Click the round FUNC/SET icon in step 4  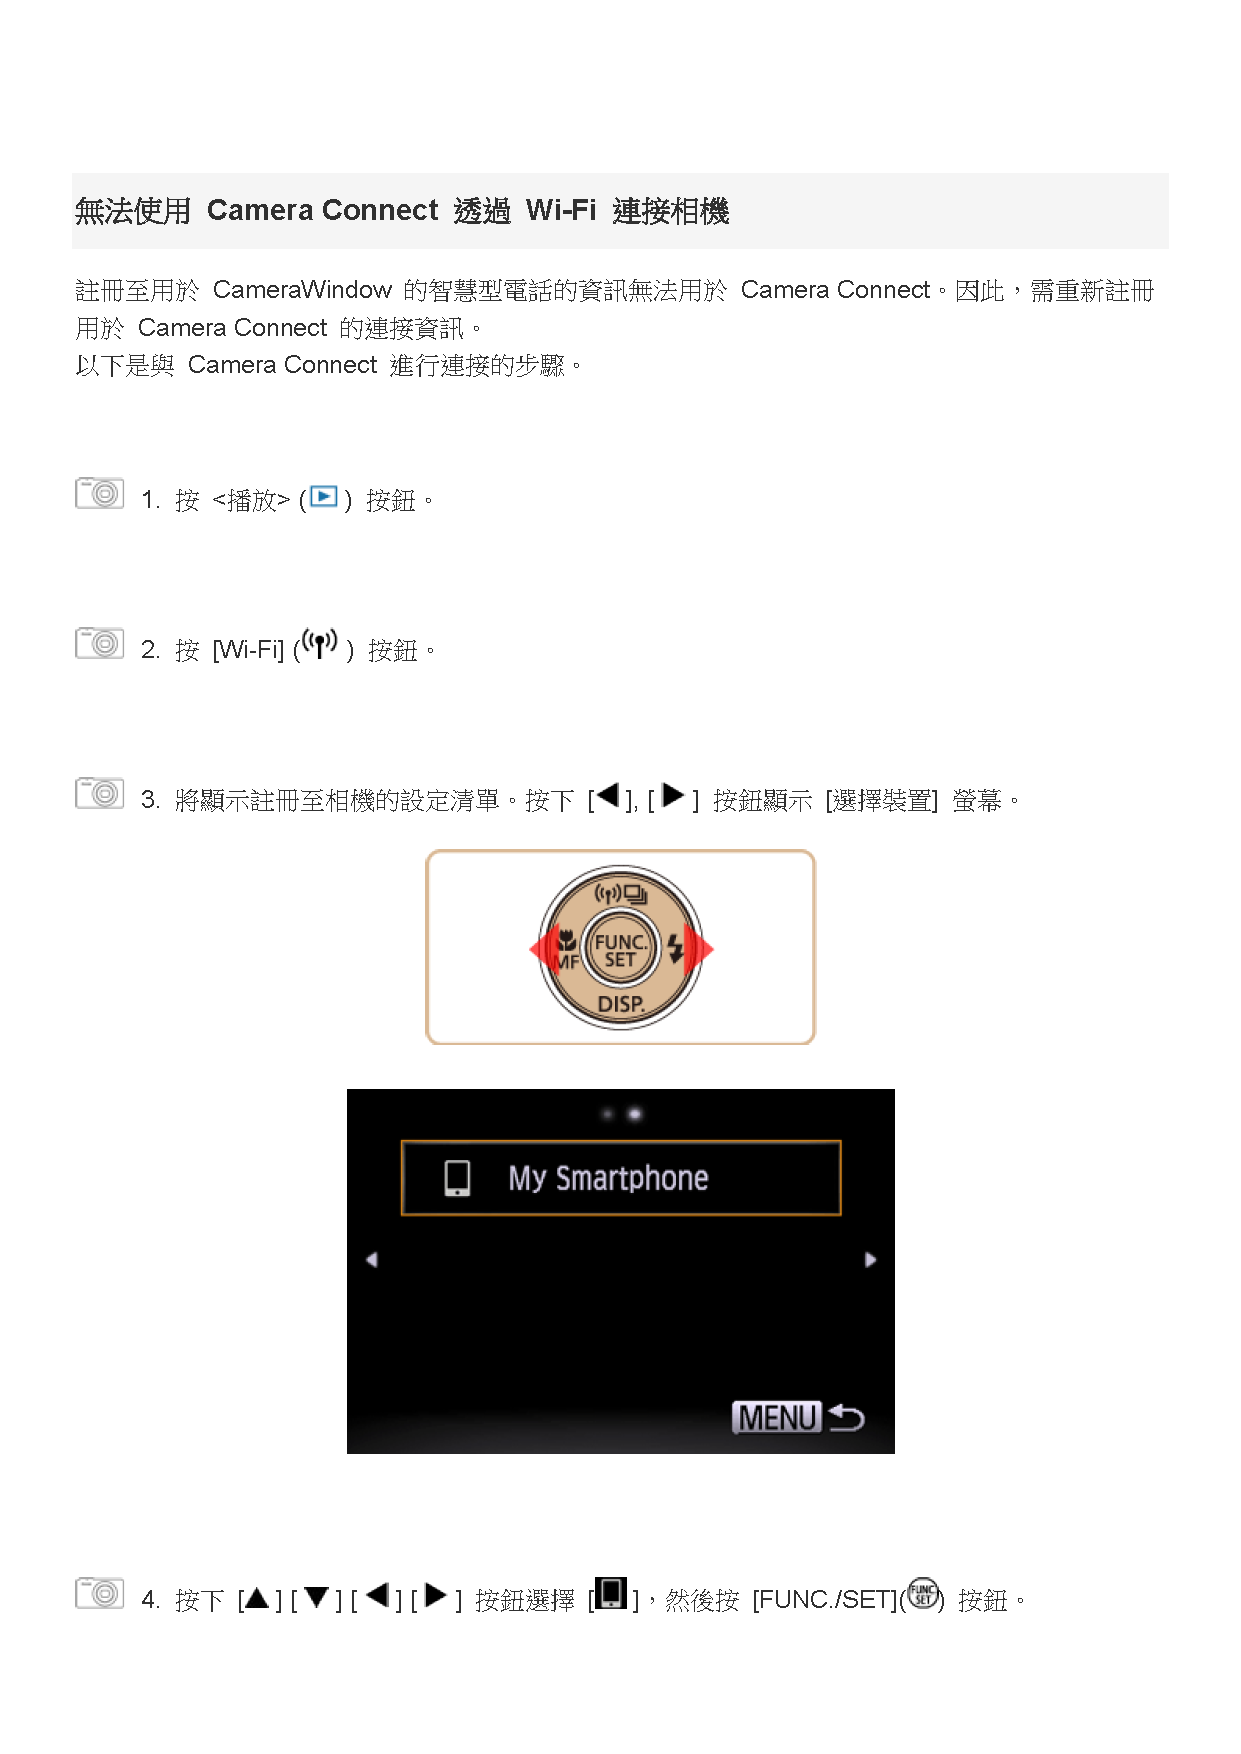(x=923, y=1593)
